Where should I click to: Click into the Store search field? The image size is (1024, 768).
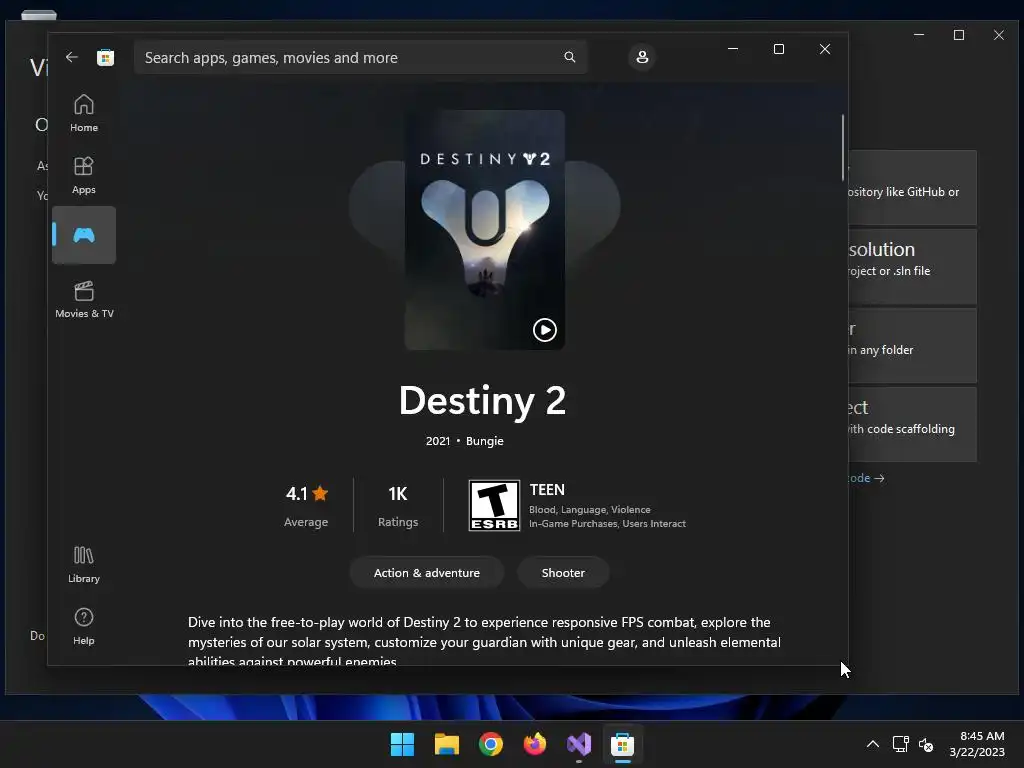coord(360,57)
